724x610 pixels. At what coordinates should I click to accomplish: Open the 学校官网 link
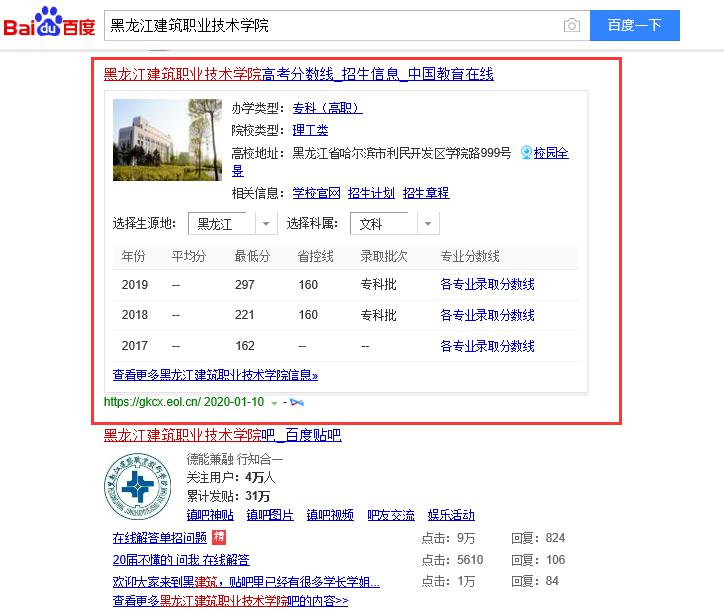(316, 193)
